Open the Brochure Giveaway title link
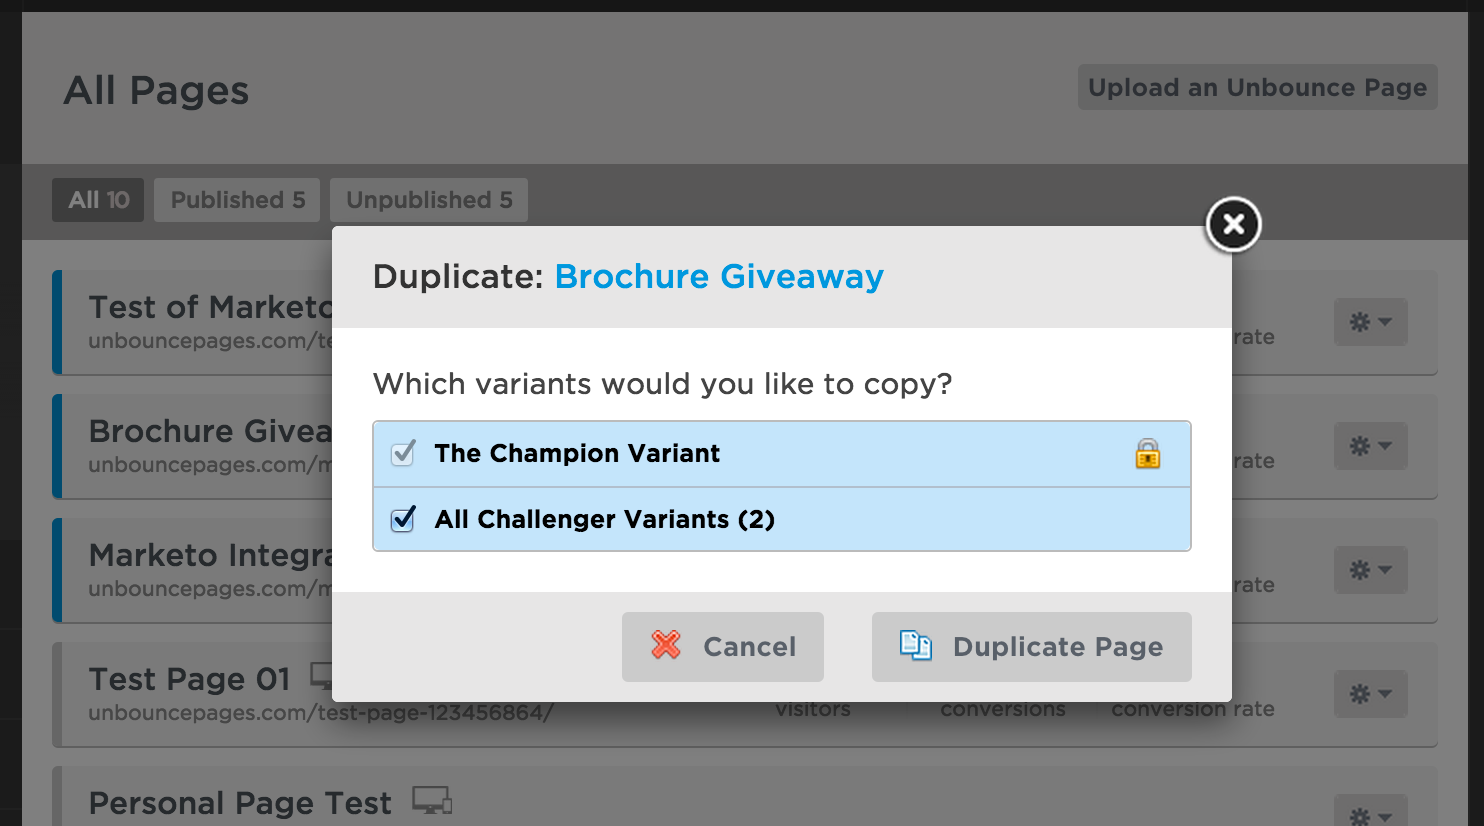The height and width of the screenshot is (826, 1484). pyautogui.click(x=719, y=276)
